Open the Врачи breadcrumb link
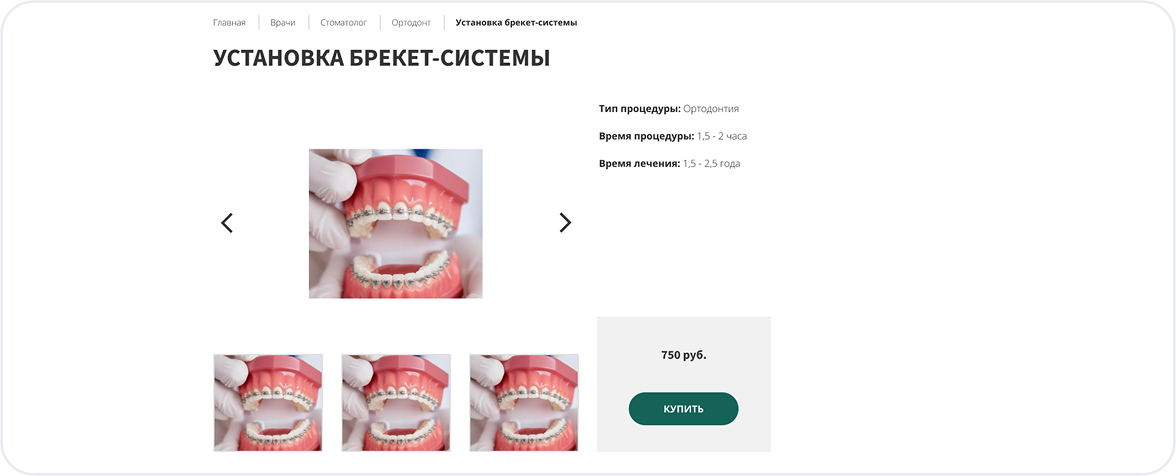The image size is (1176, 476). 283,22
